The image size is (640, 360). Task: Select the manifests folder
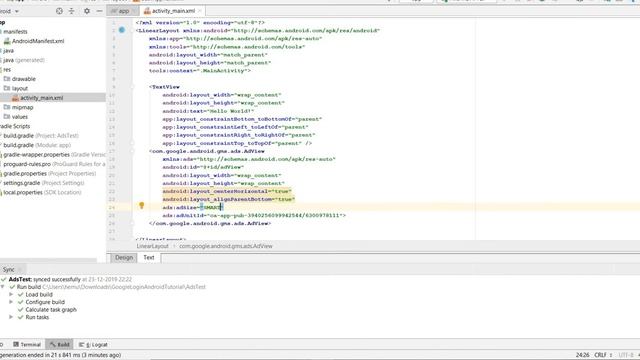(15, 32)
